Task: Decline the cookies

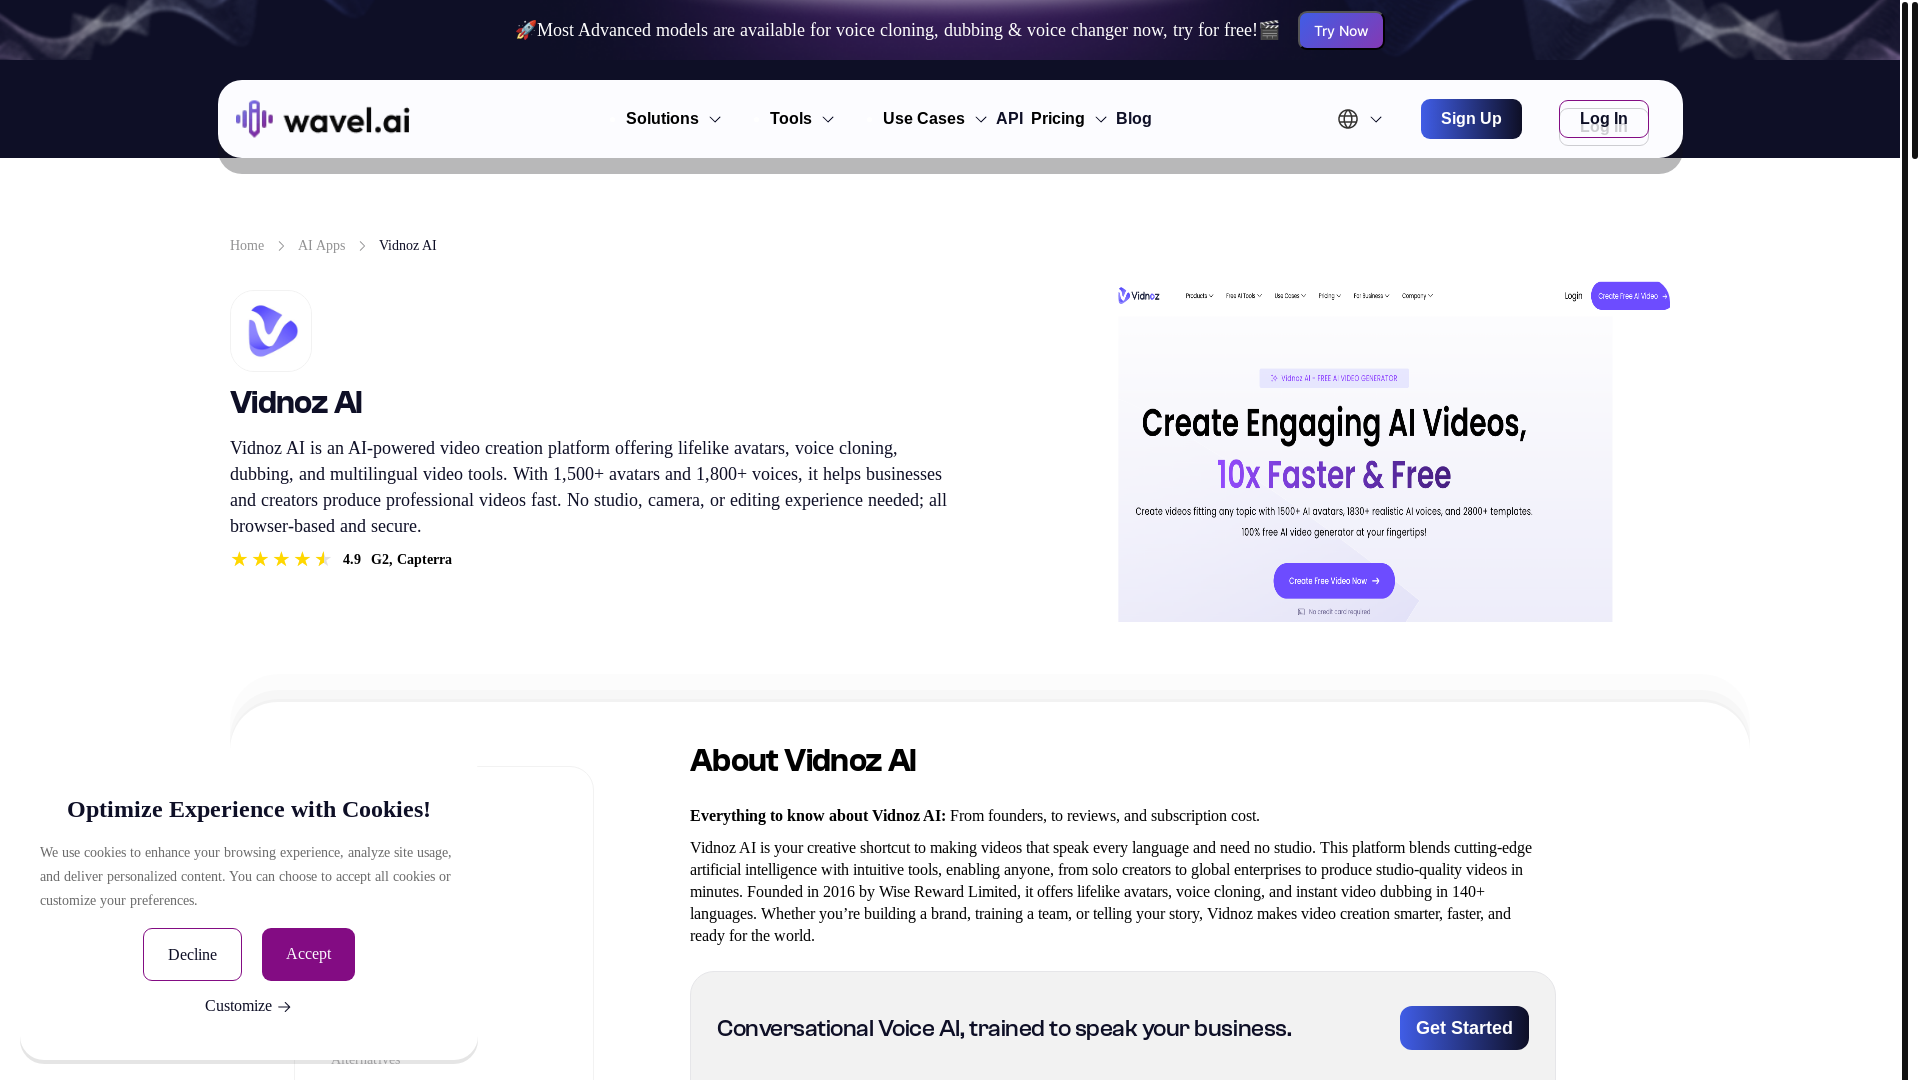Action: [x=192, y=954]
